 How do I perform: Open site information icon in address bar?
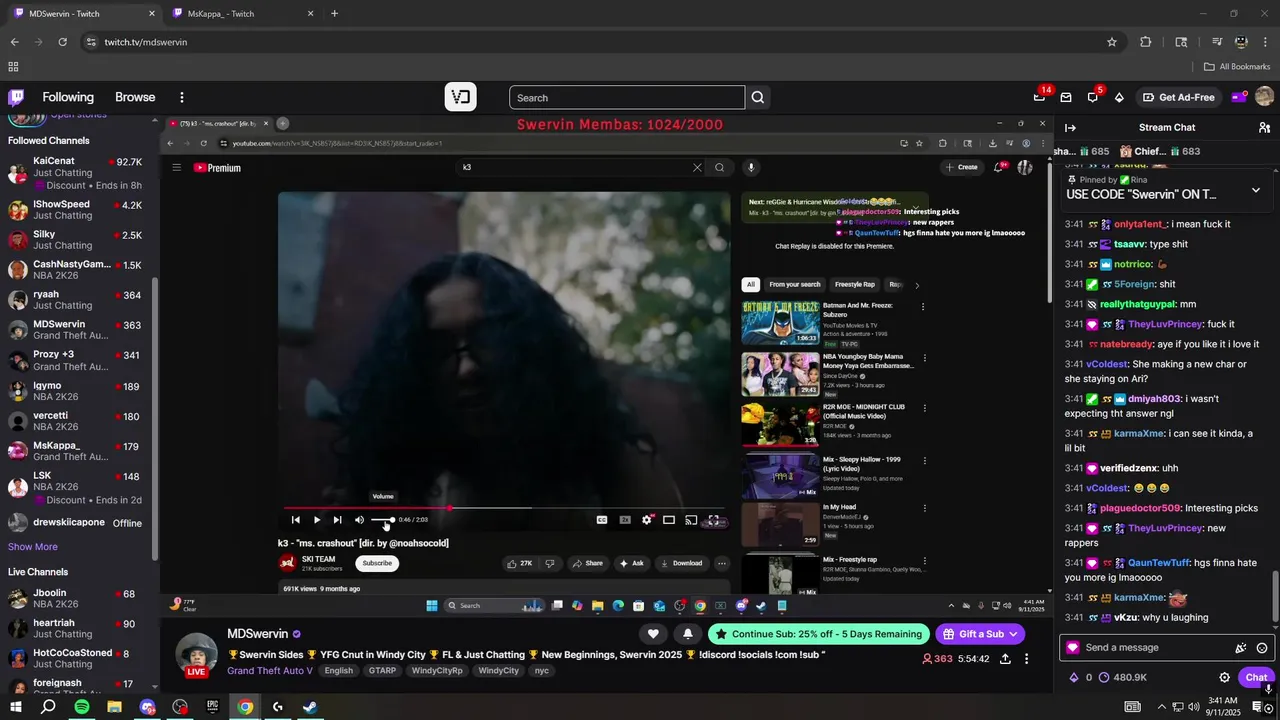91,42
